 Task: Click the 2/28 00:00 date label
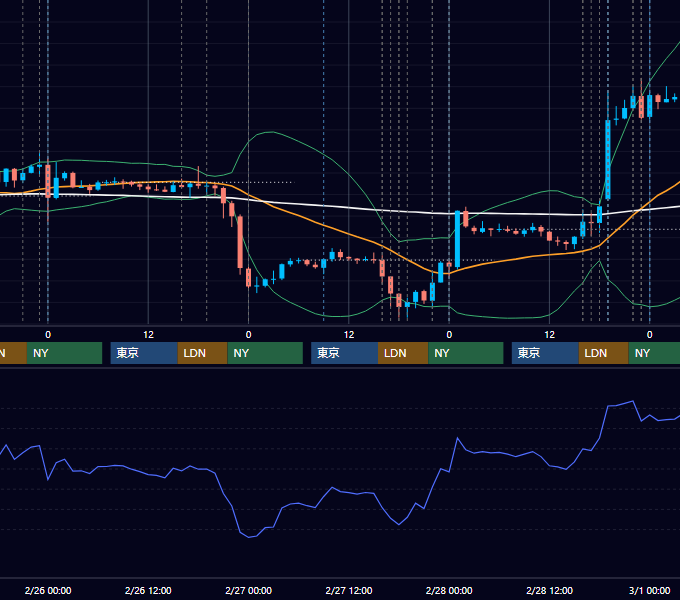[x=449, y=590]
